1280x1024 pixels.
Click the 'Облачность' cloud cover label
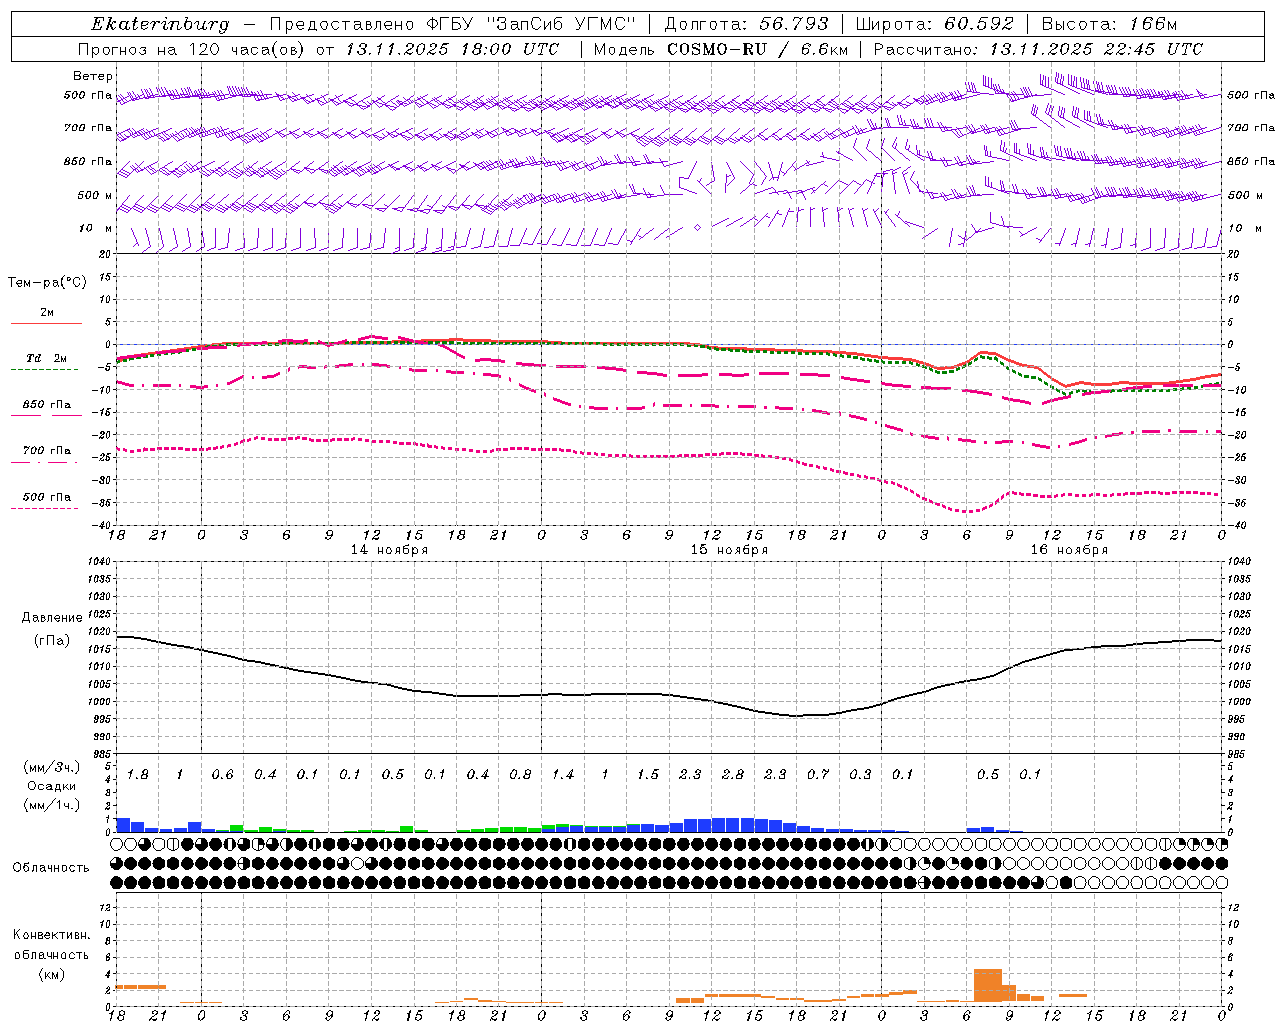coord(51,868)
